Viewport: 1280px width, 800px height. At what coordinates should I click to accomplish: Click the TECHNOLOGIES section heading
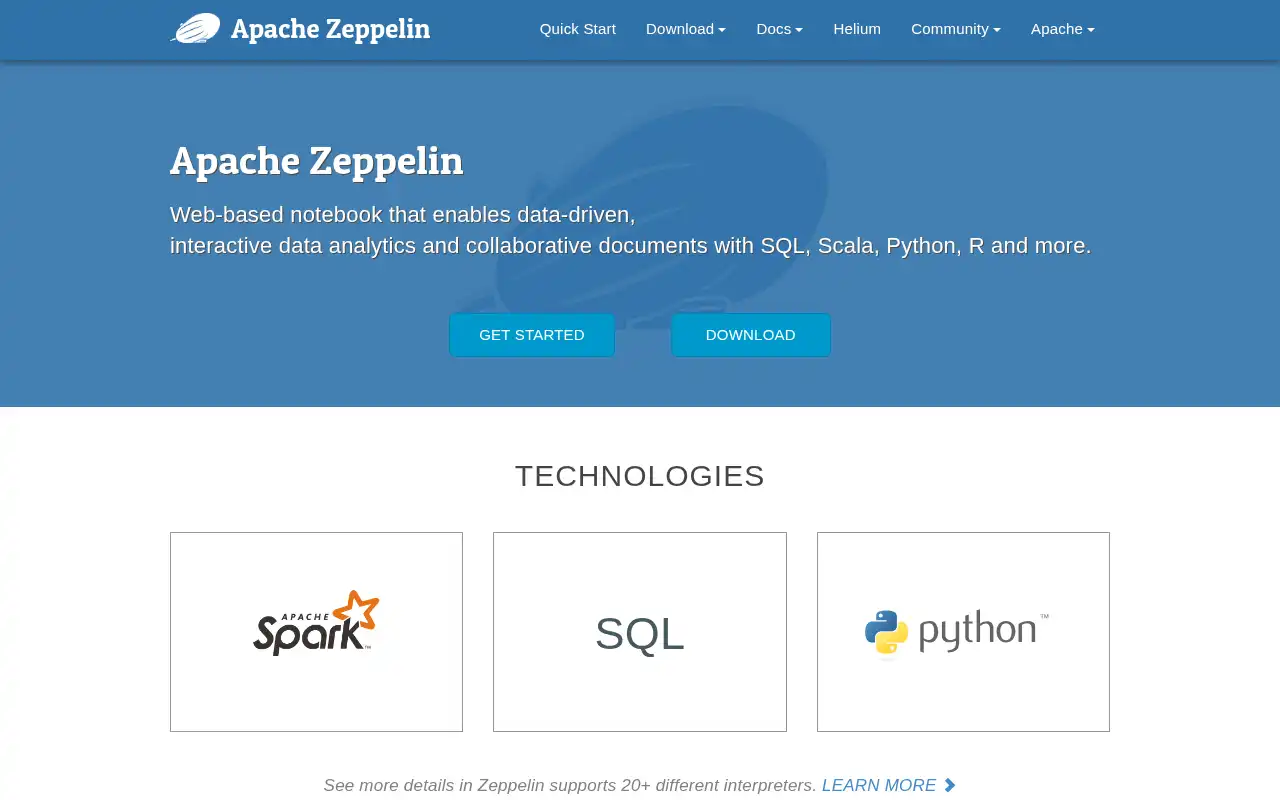point(640,476)
